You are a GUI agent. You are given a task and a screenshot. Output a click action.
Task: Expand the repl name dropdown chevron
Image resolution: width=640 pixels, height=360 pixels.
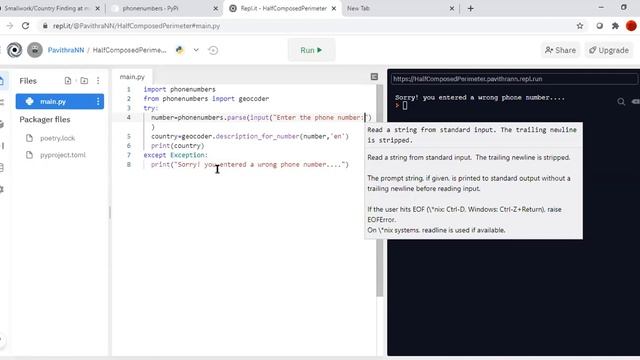(196, 50)
